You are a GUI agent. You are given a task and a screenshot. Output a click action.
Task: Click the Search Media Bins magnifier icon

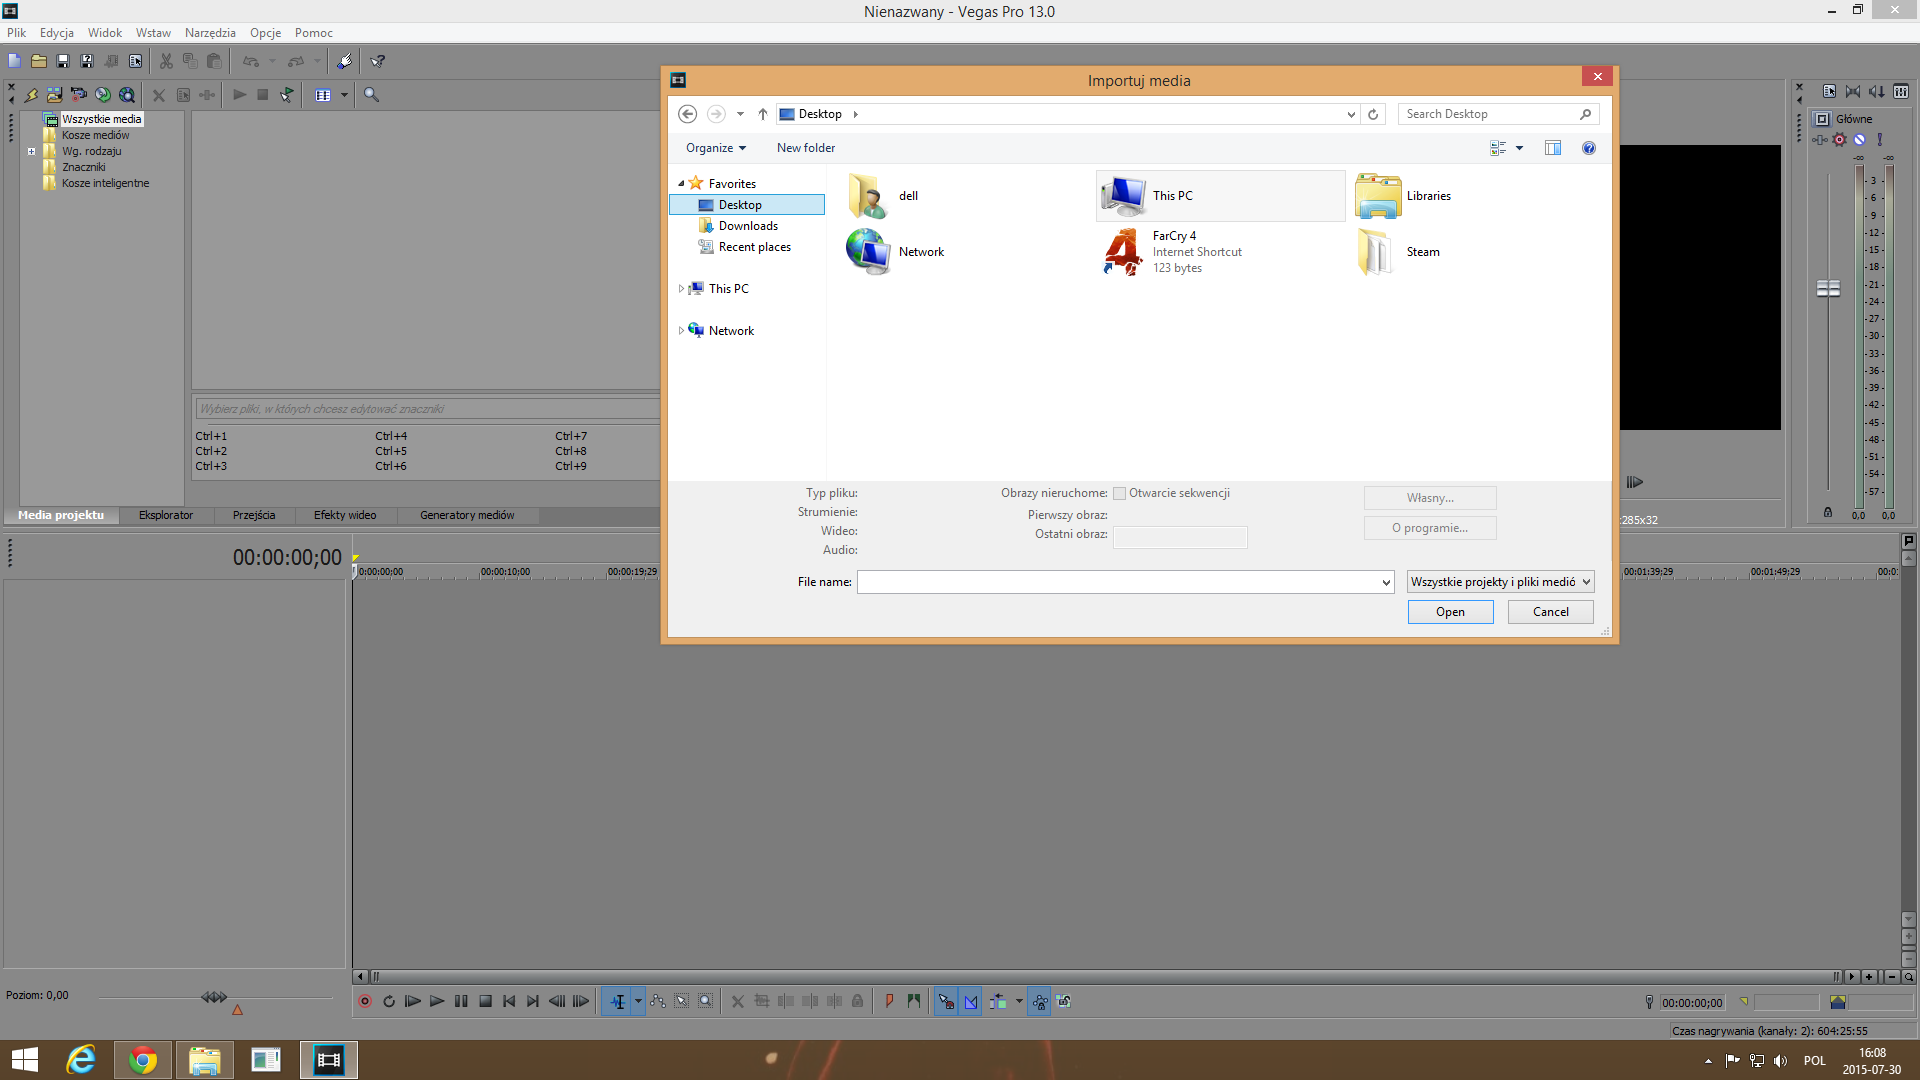371,95
